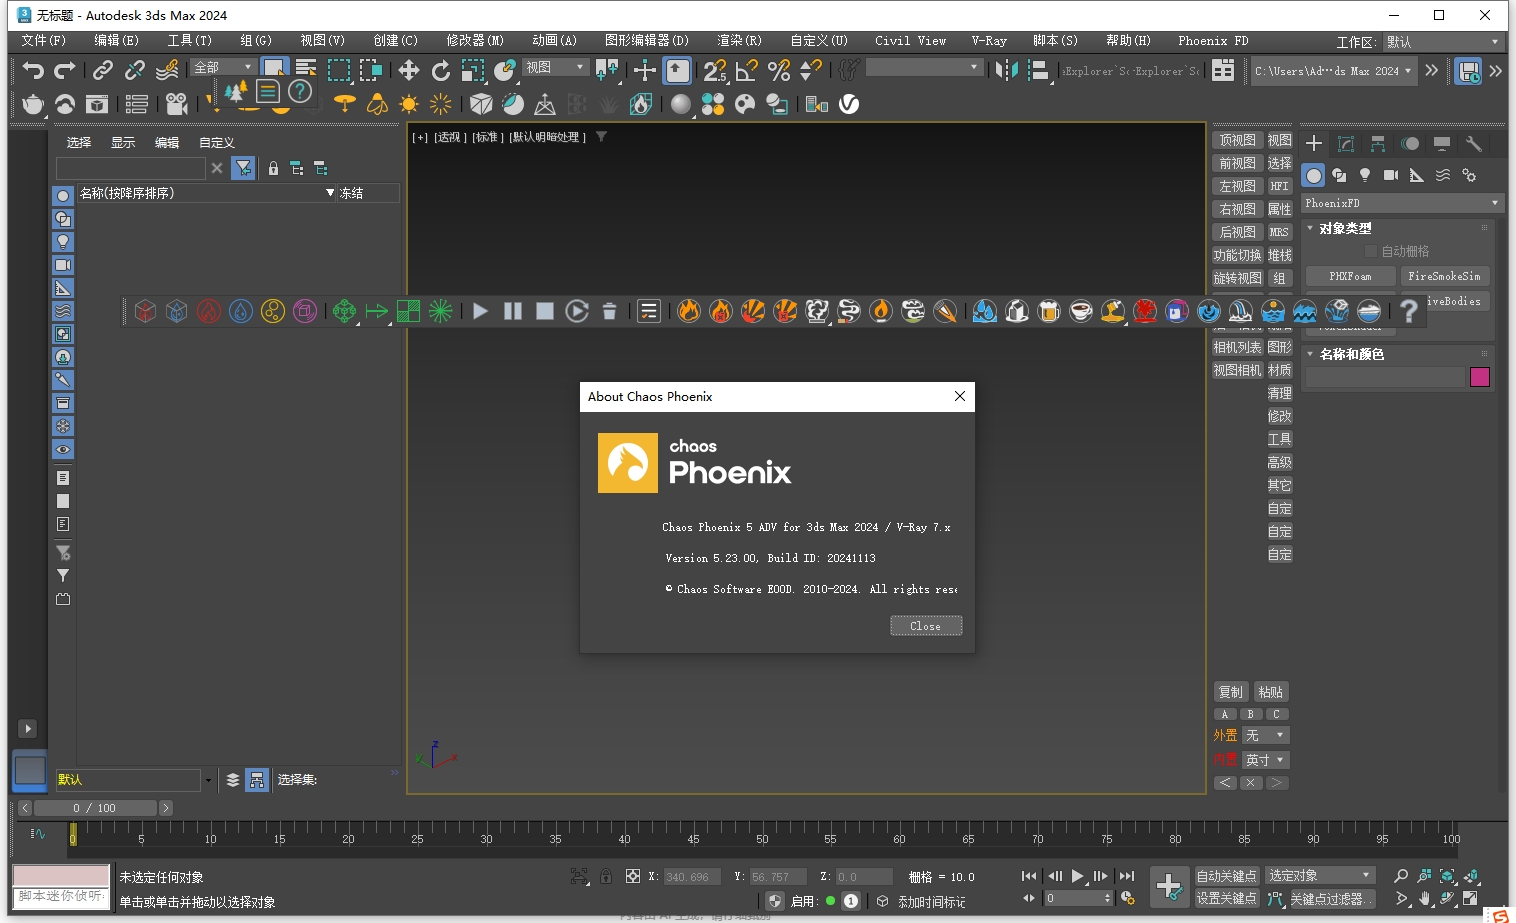Click the Phoenix fire preset flame icon
The height and width of the screenshot is (923, 1516).
689,311
